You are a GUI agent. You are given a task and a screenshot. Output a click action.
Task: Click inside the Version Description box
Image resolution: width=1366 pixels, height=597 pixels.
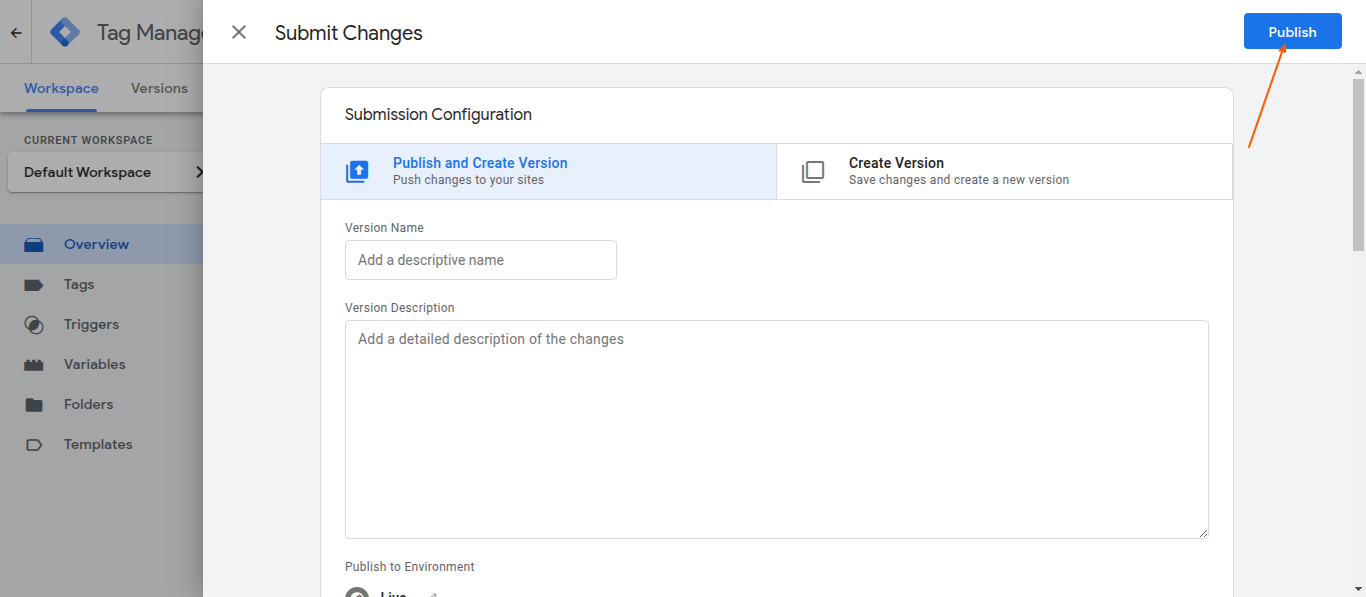pos(776,428)
